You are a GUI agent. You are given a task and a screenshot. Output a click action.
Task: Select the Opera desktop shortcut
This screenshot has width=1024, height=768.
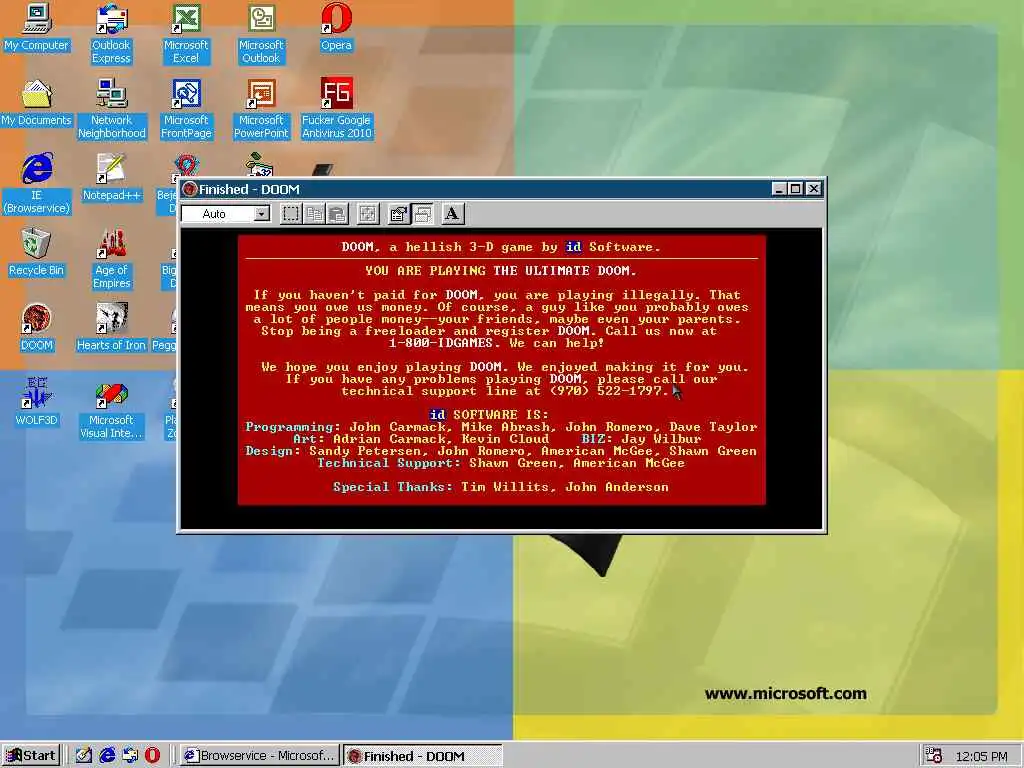tap(336, 27)
